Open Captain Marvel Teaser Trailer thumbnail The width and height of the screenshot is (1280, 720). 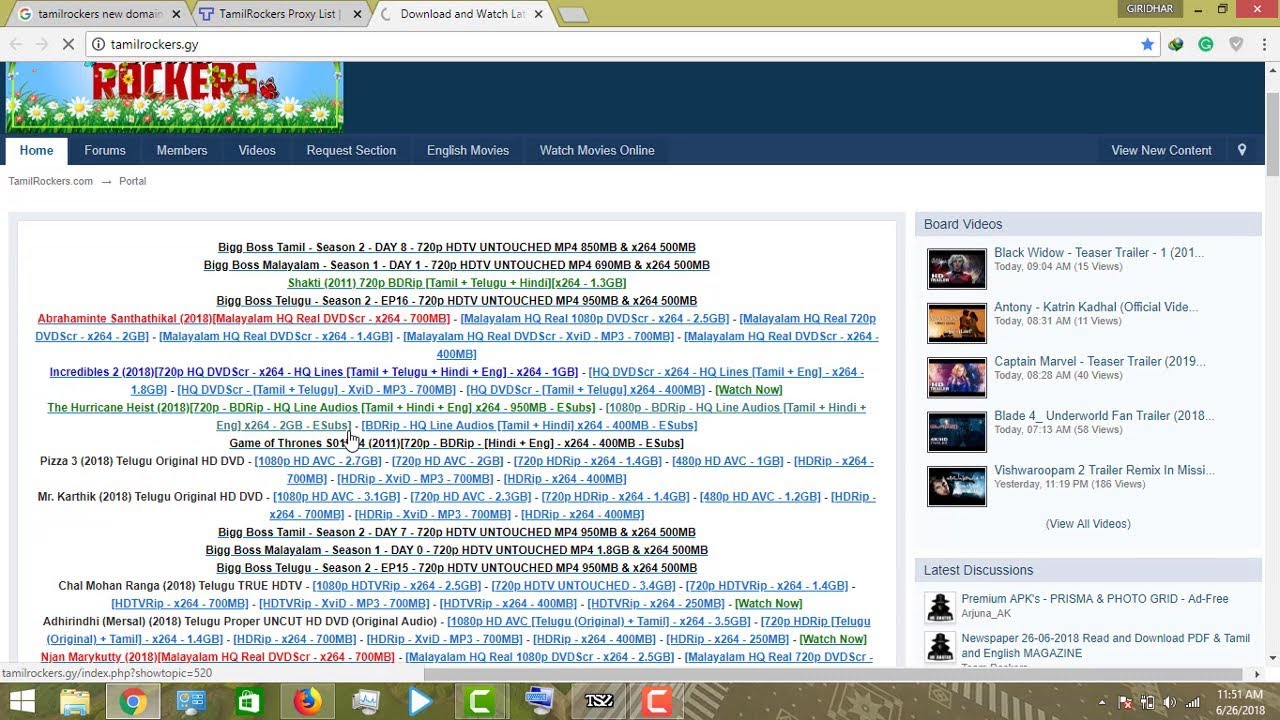click(956, 377)
